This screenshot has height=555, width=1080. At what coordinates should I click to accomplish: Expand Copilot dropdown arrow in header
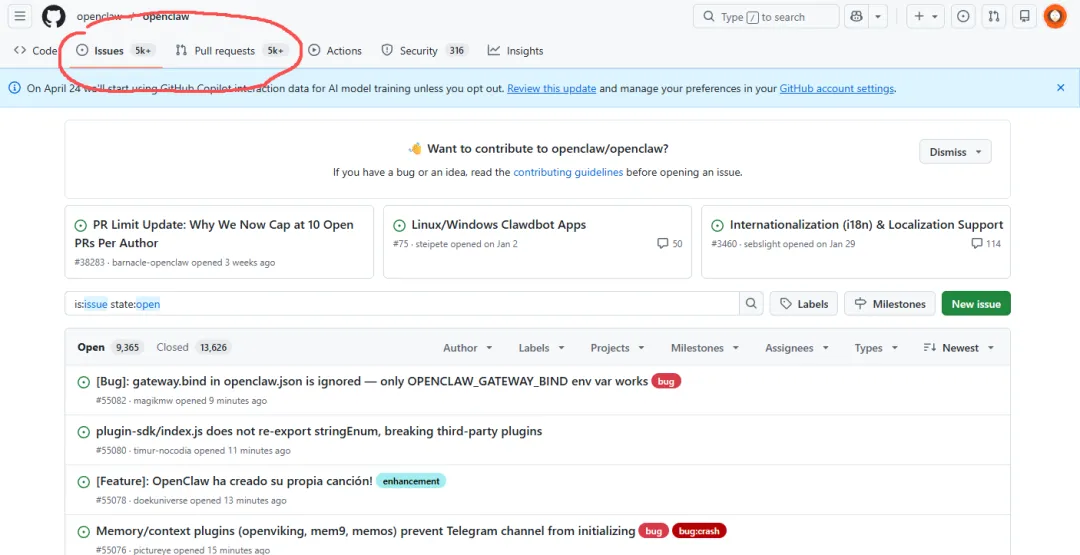(x=878, y=17)
